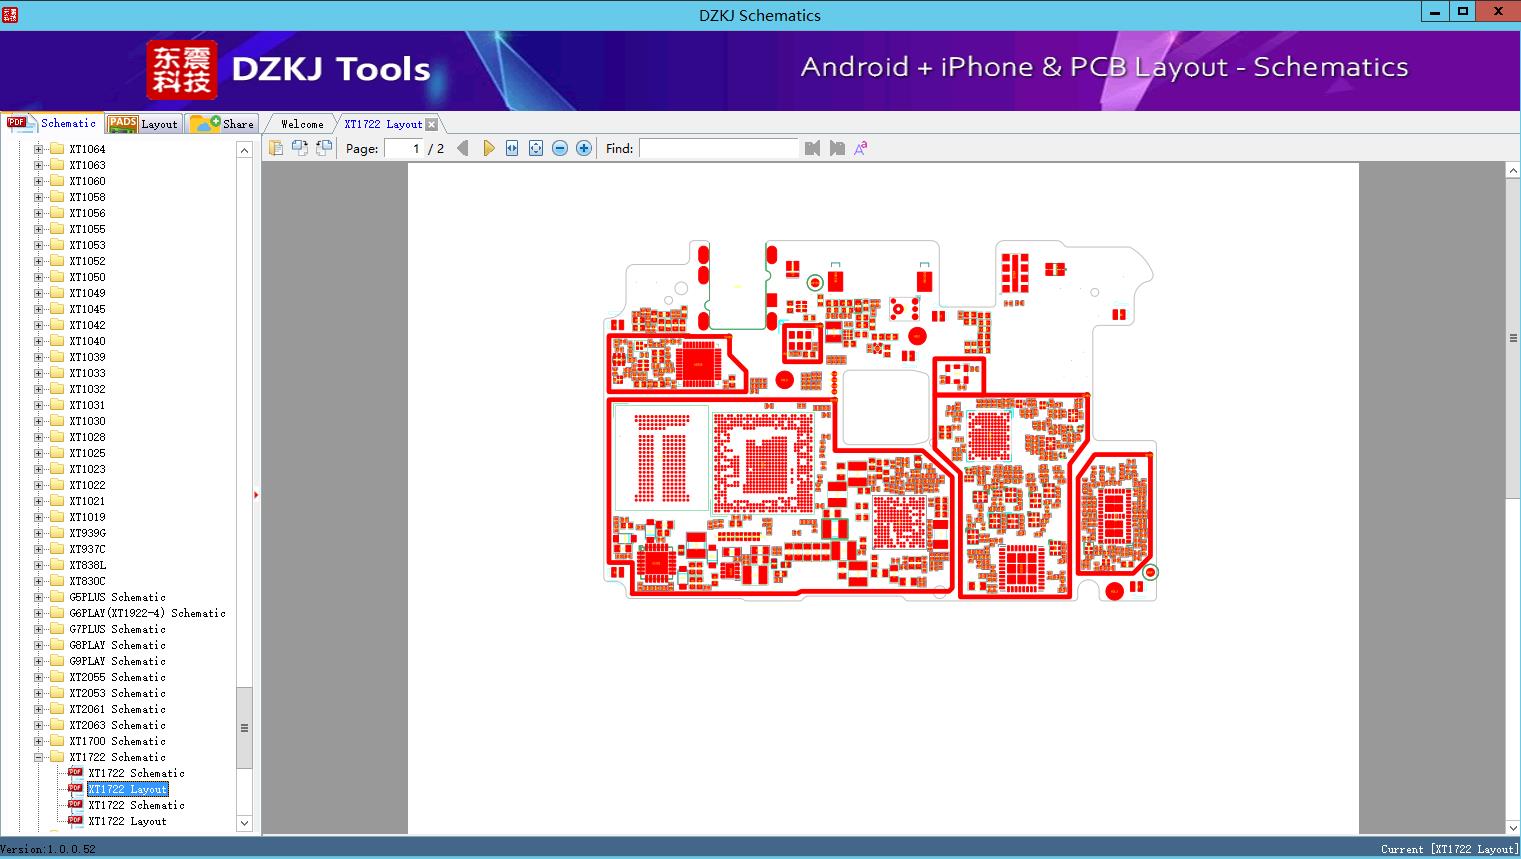This screenshot has height=859, width=1521.
Task: Toggle match case search option icon
Action: (860, 148)
